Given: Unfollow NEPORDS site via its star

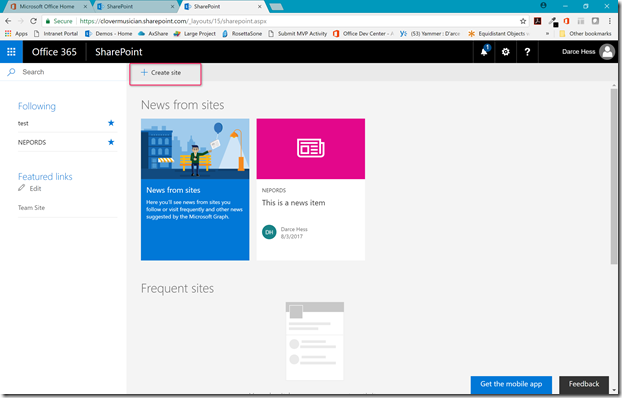Looking at the screenshot, I should coord(111,142).
